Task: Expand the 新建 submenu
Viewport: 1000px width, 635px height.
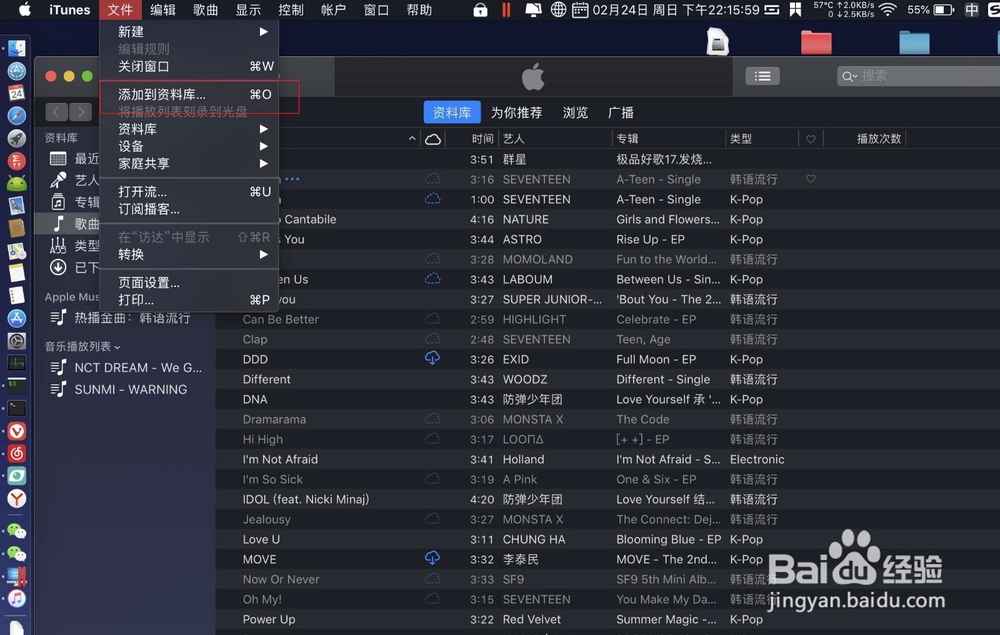Action: [x=189, y=32]
